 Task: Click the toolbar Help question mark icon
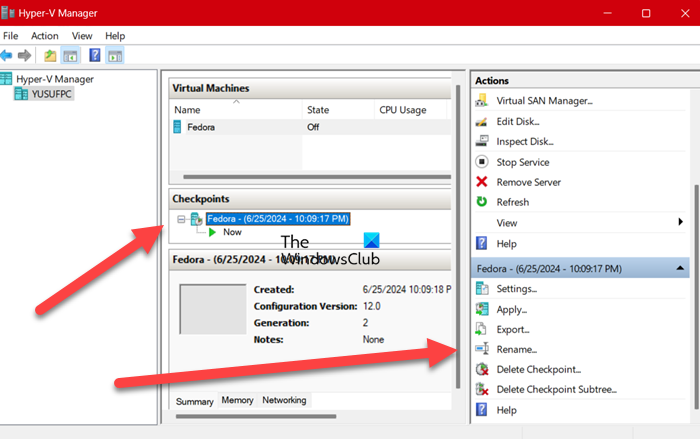pyautogui.click(x=95, y=55)
